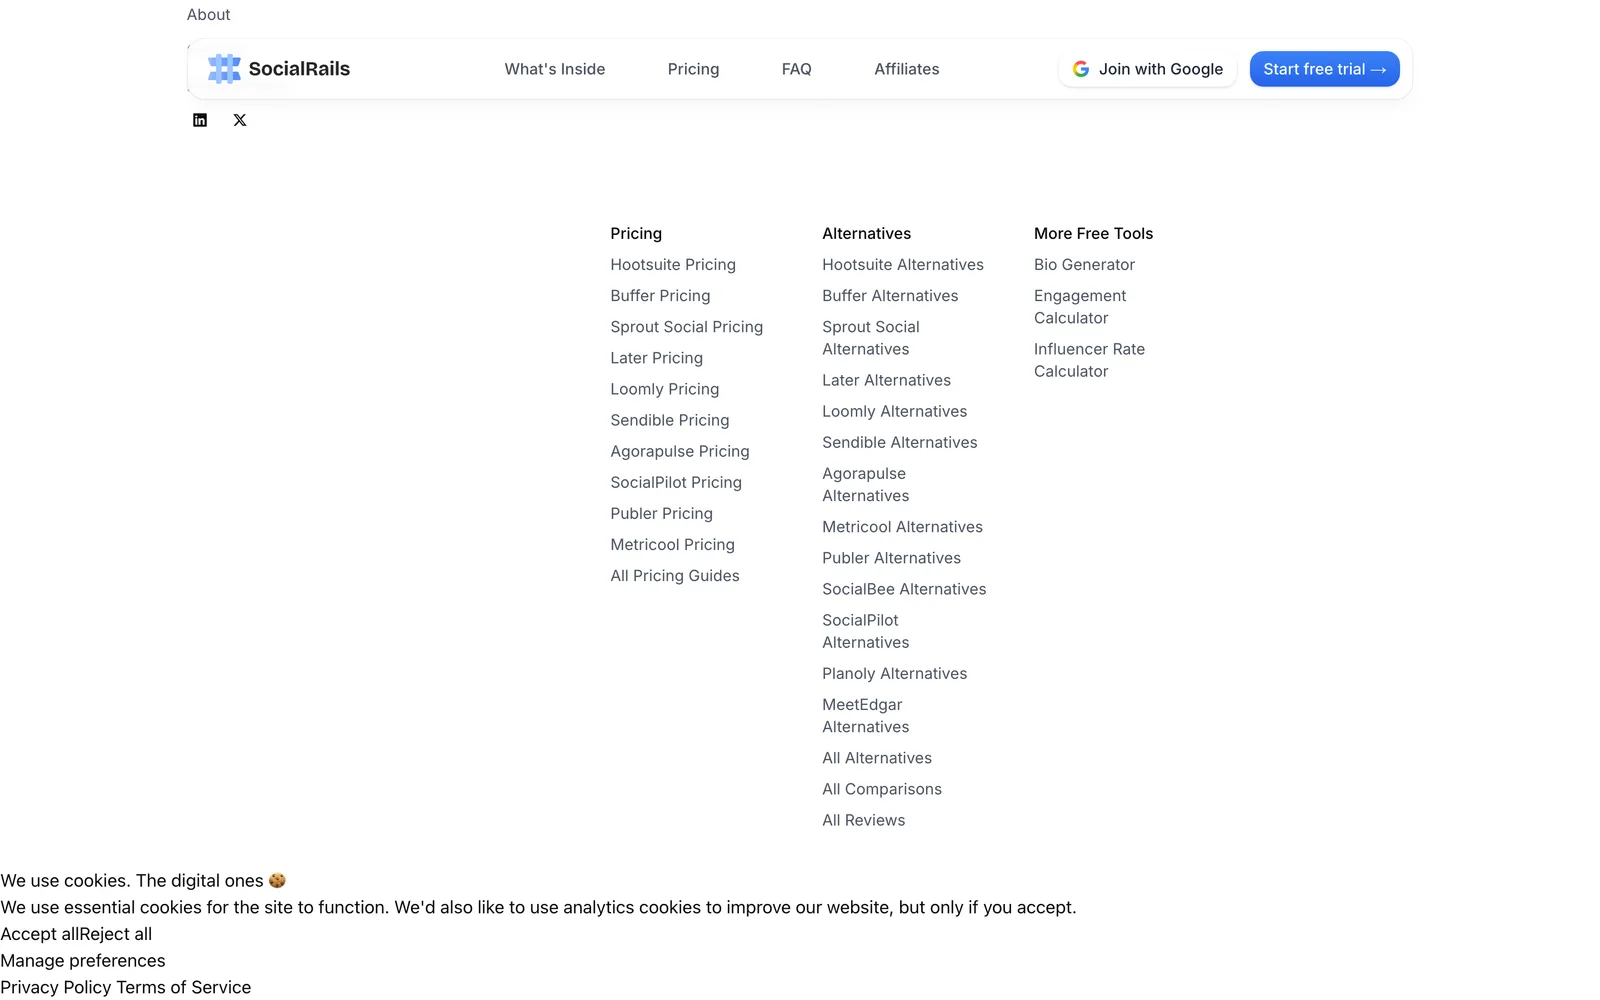
Task: Click the 'We use cookies. The digital ones' text
Action: (143, 881)
